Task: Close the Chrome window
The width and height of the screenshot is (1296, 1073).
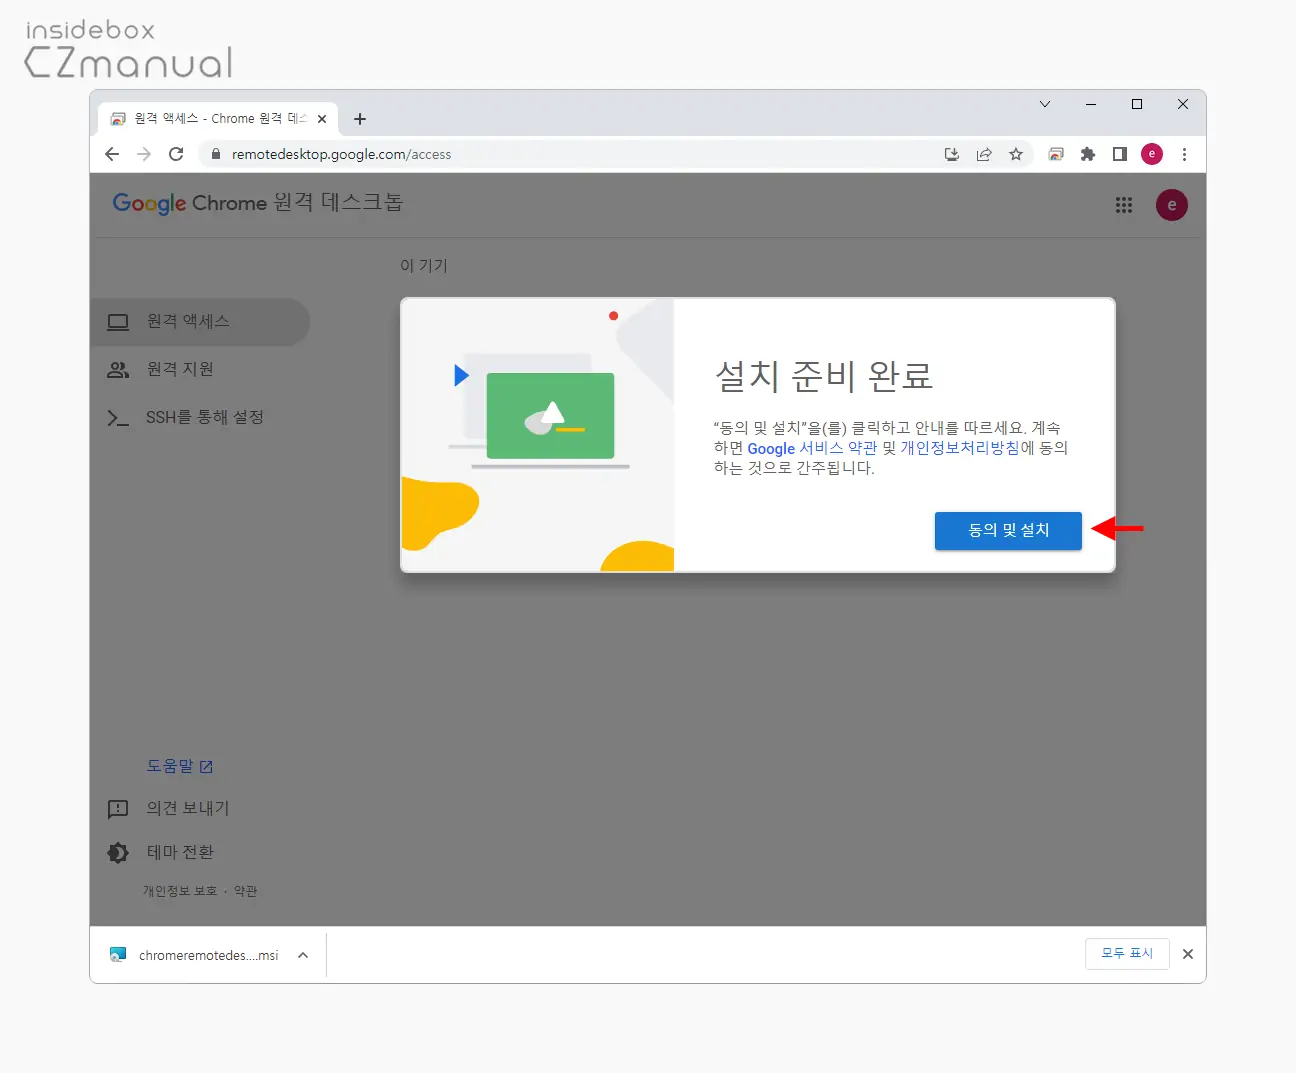Action: point(1183,104)
